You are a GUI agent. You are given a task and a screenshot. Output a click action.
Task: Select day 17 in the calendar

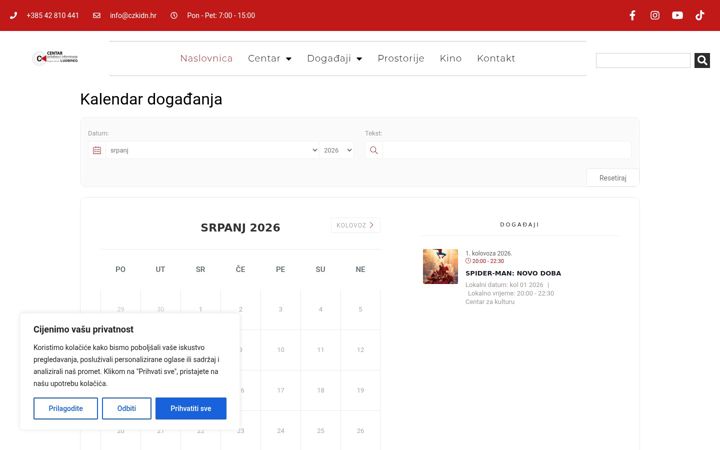(281, 390)
